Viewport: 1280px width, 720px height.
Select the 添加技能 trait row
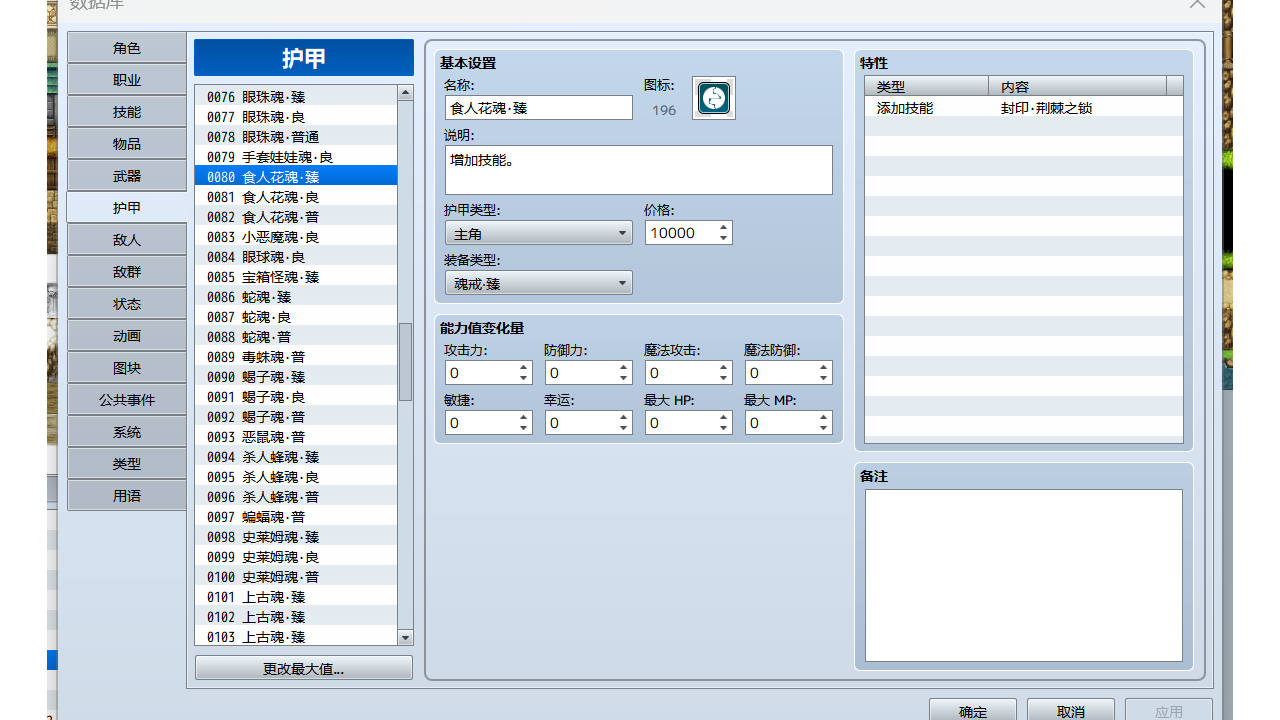pos(1022,107)
